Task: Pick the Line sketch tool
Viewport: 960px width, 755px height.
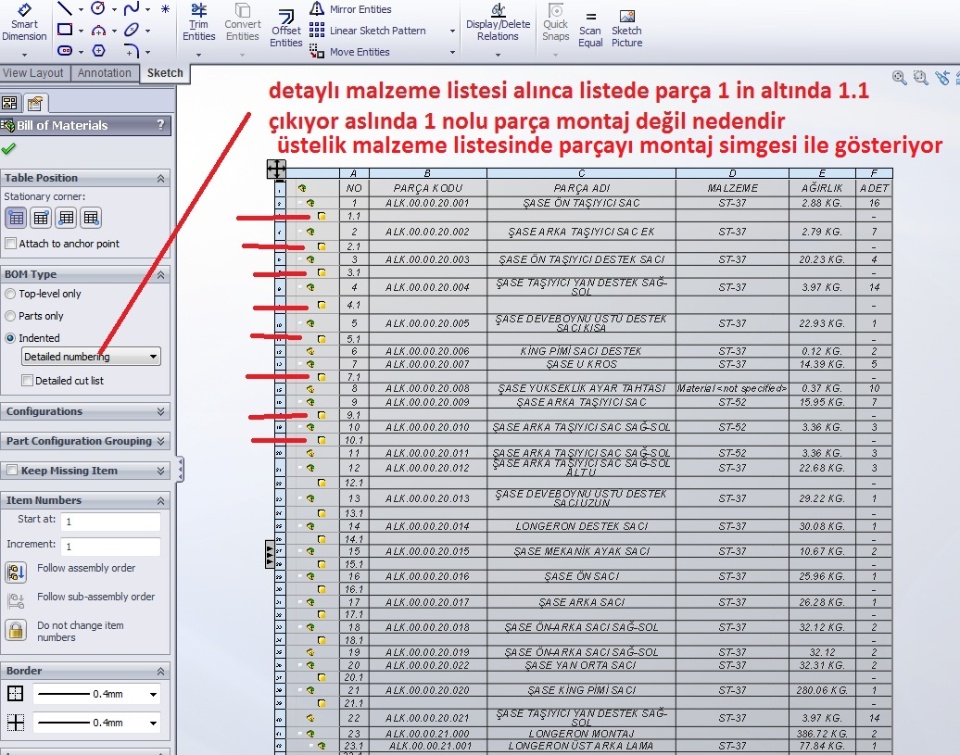Action: pos(64,9)
